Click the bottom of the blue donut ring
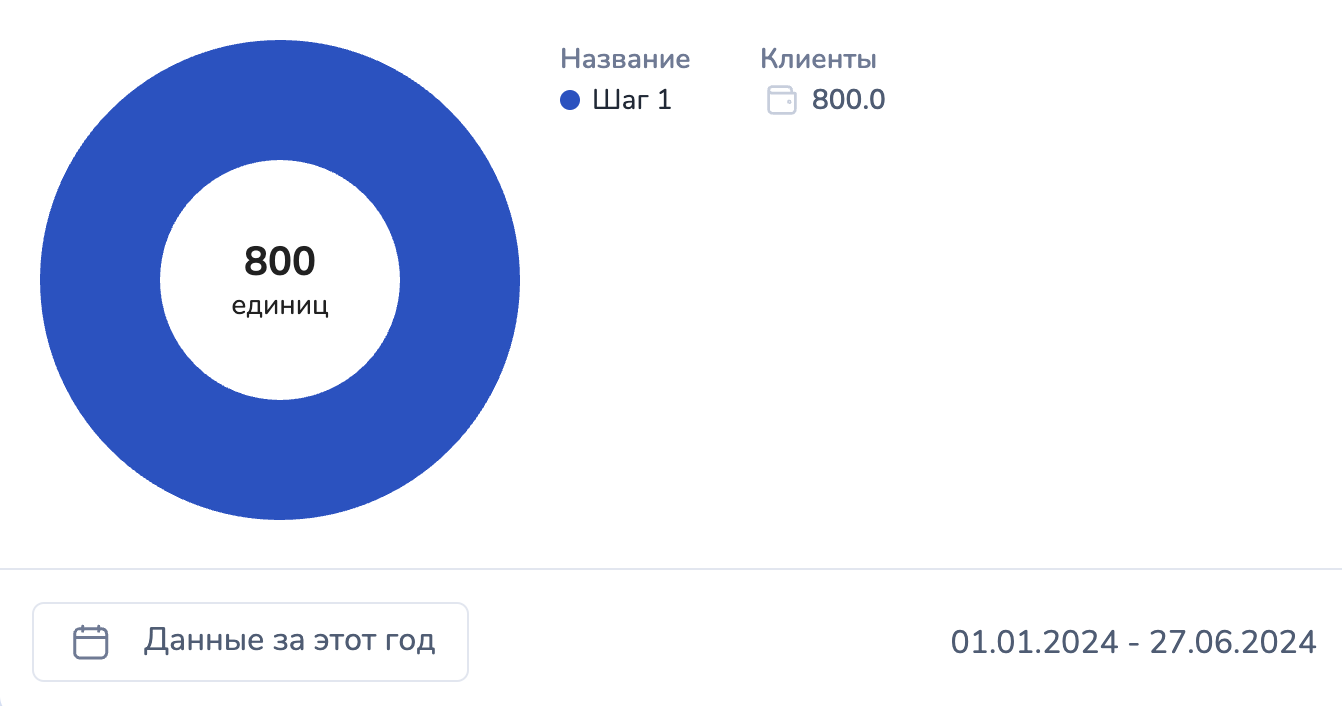The width and height of the screenshot is (1342, 706). coord(280,460)
